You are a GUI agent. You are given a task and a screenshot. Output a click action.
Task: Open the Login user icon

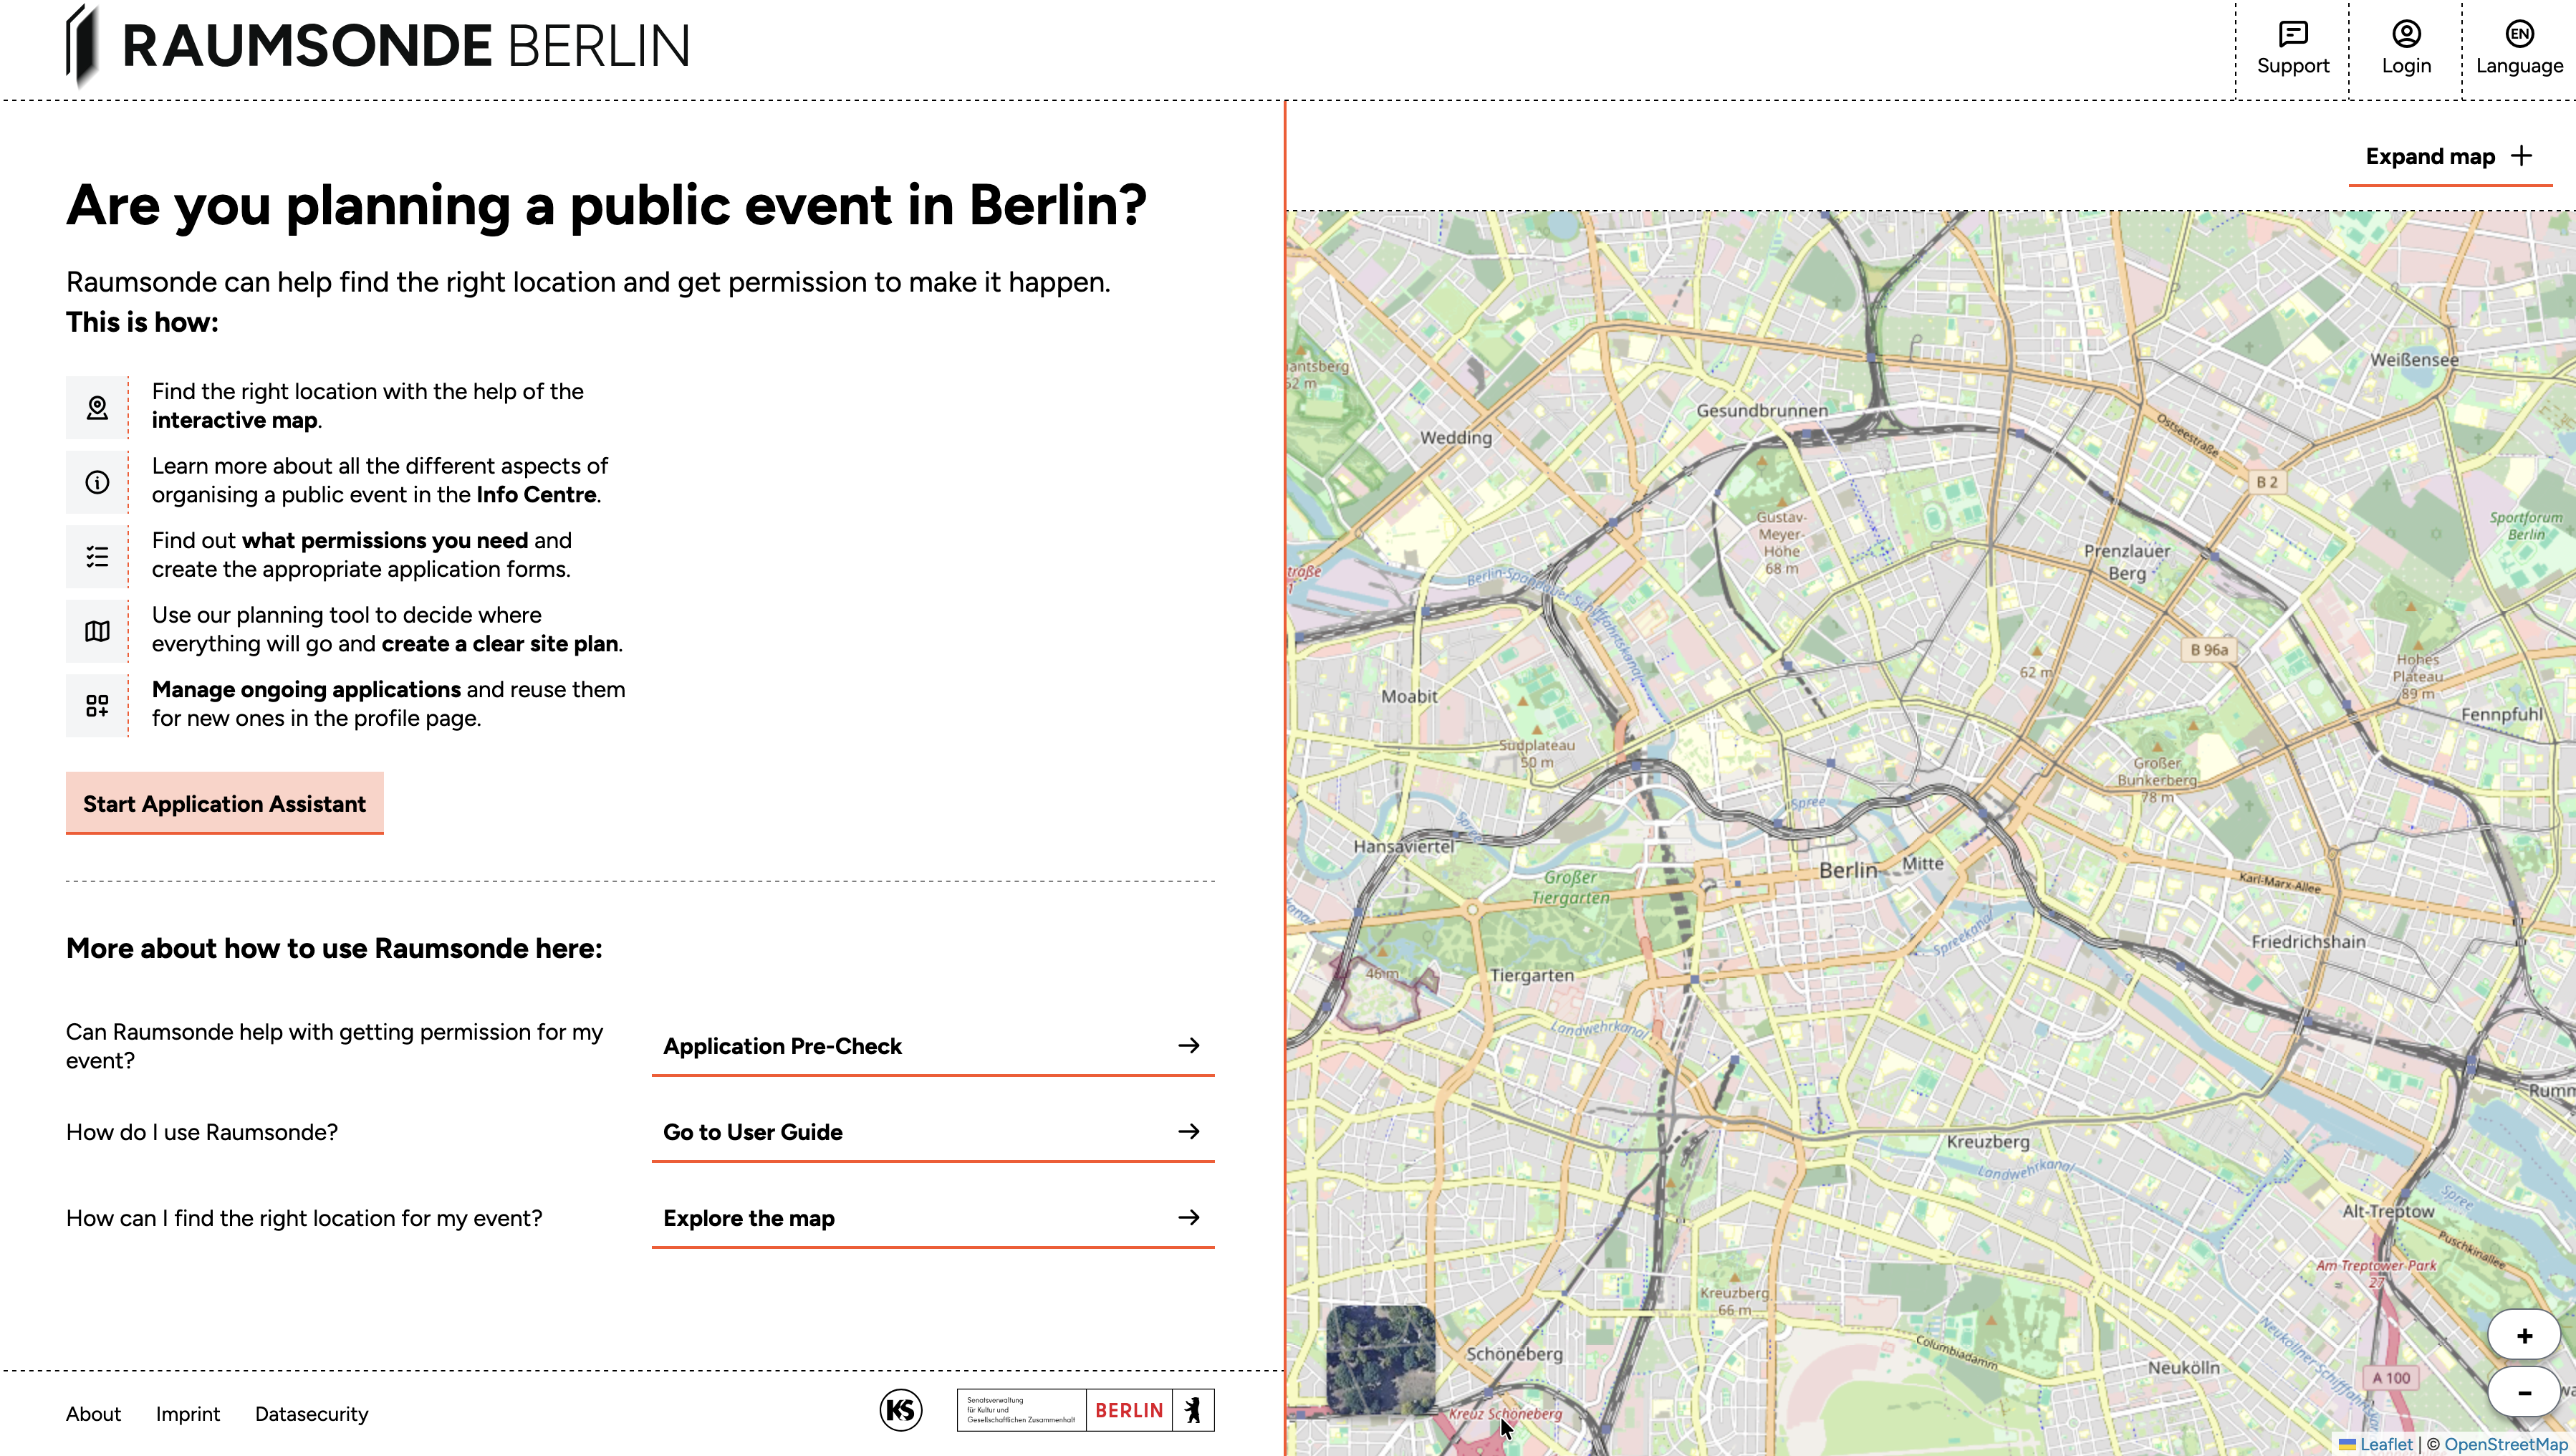pos(2405,35)
